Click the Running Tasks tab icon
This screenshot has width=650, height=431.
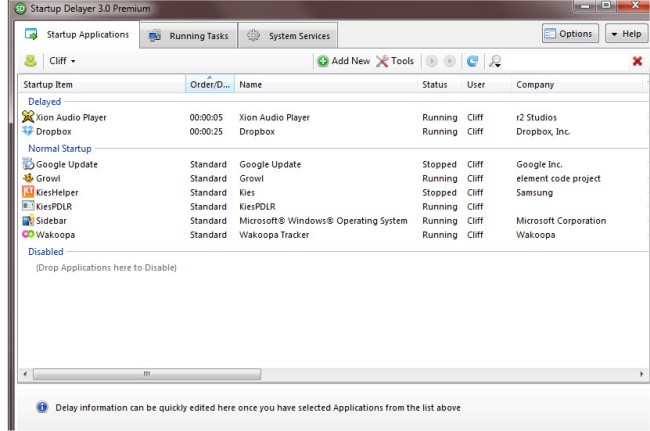155,36
